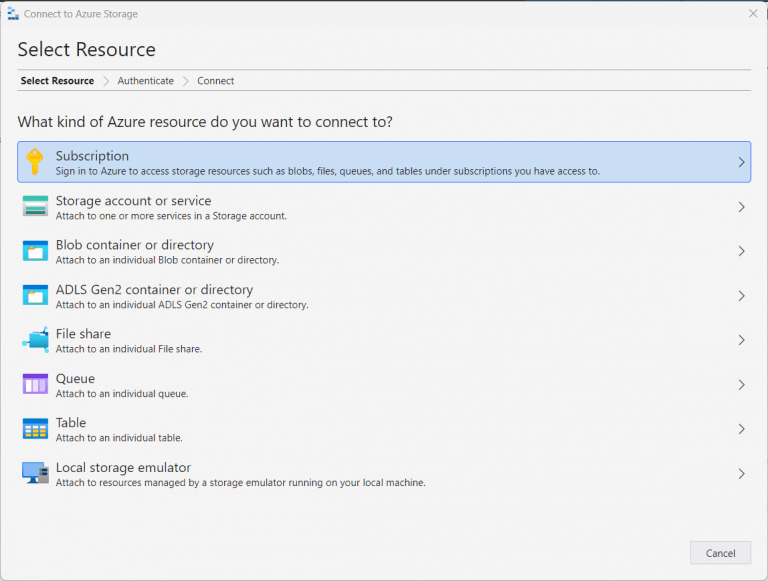Expand the Subscription option chevron
This screenshot has width=768, height=581.
point(741,162)
